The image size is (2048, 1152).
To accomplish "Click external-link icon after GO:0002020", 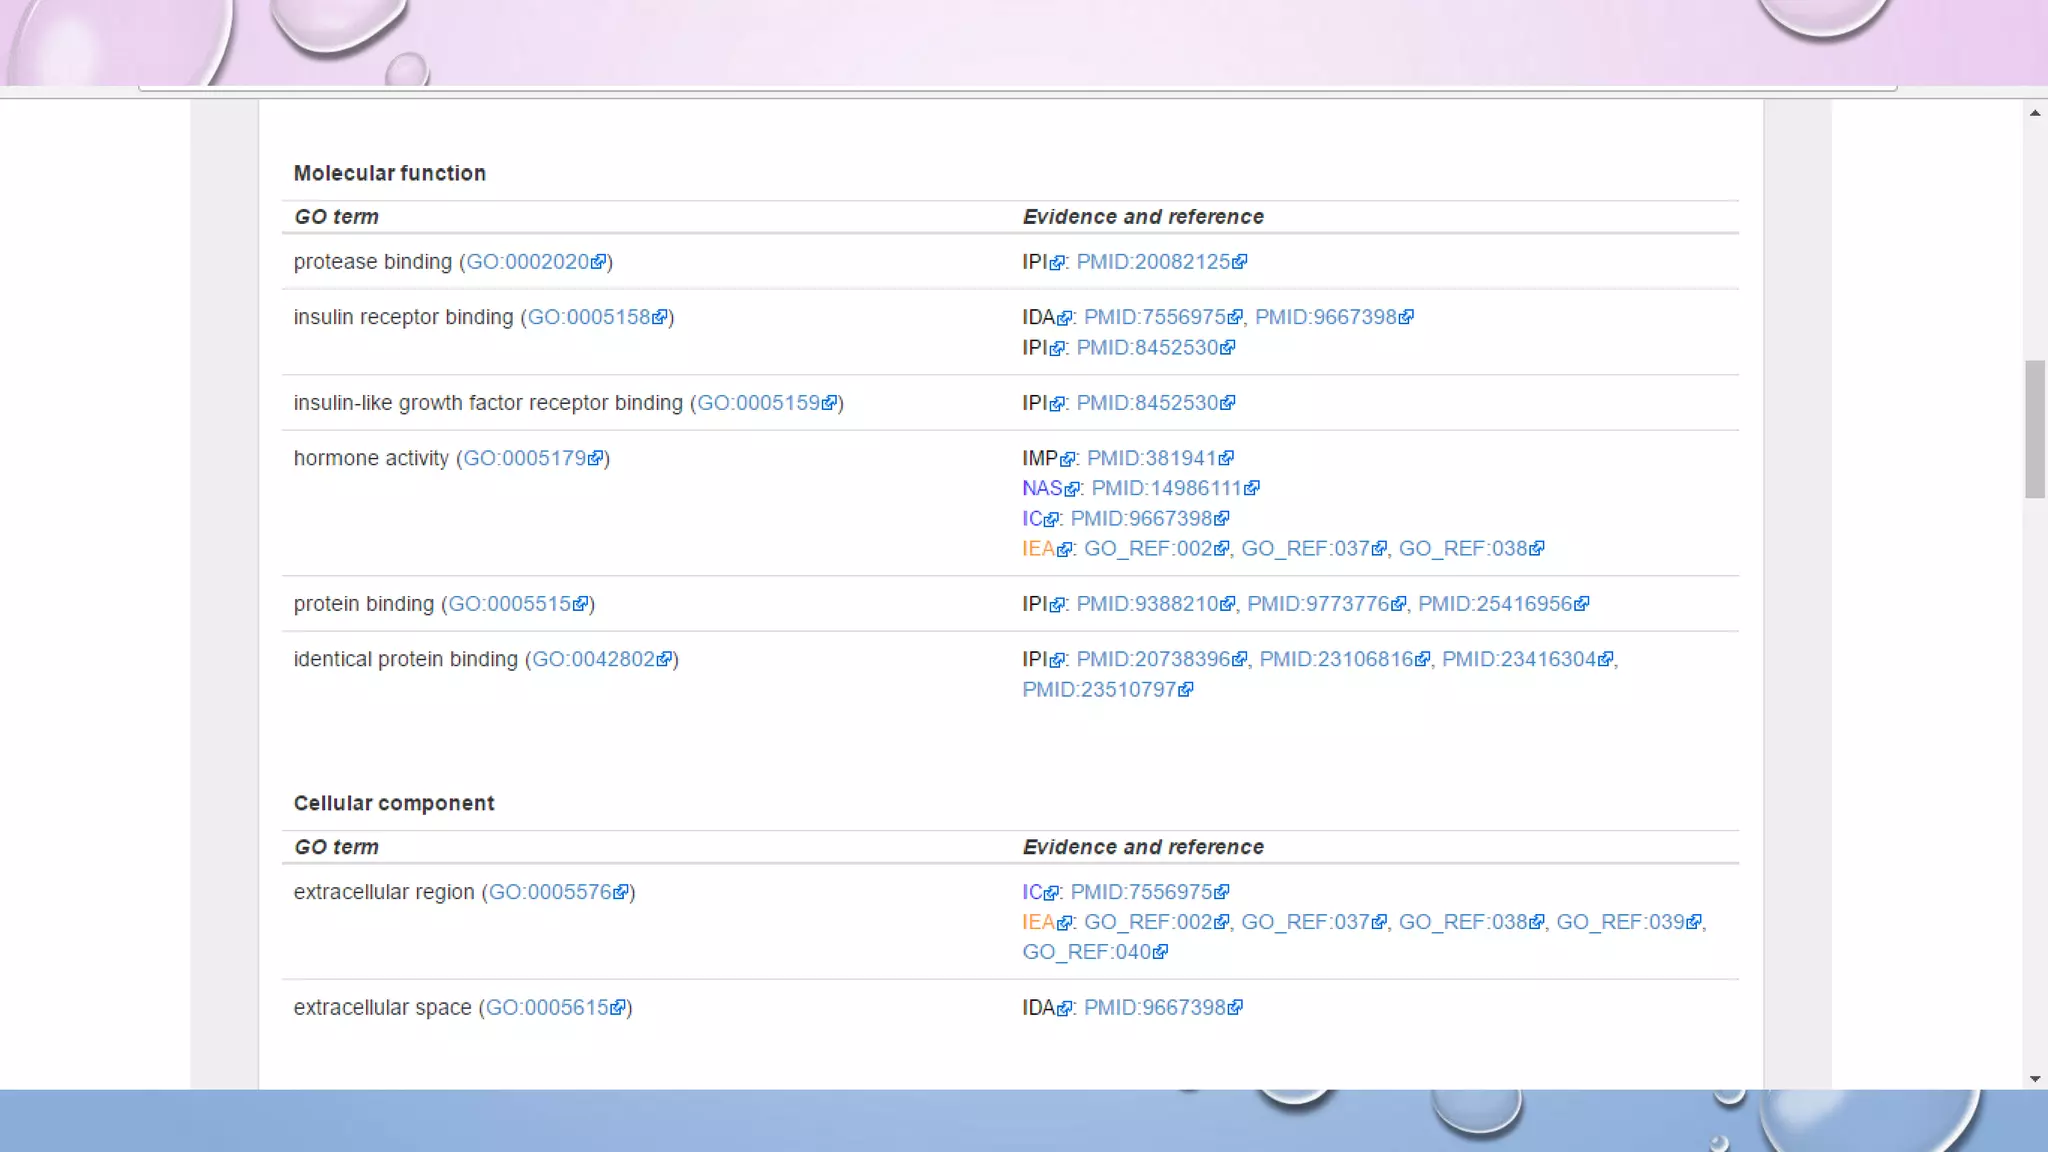I will (598, 262).
